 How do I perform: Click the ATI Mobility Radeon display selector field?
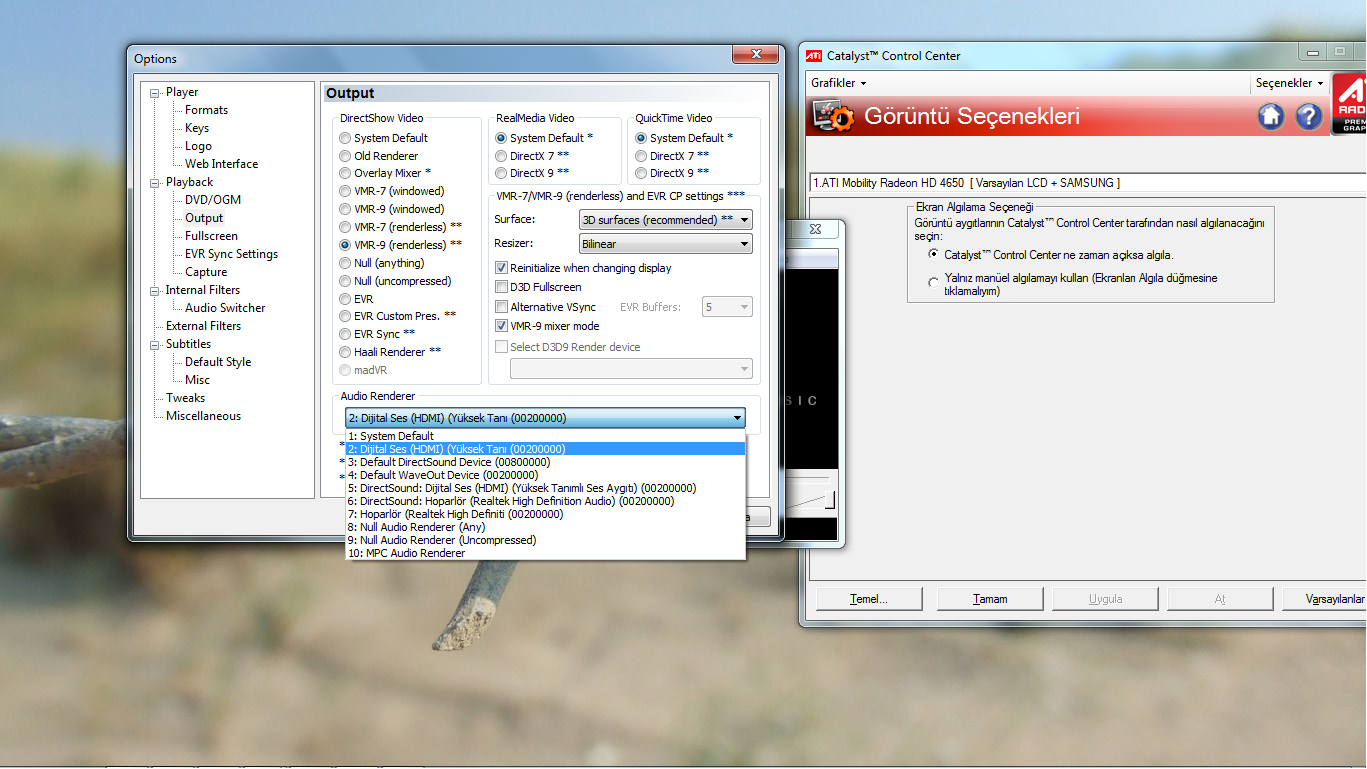(1088, 183)
